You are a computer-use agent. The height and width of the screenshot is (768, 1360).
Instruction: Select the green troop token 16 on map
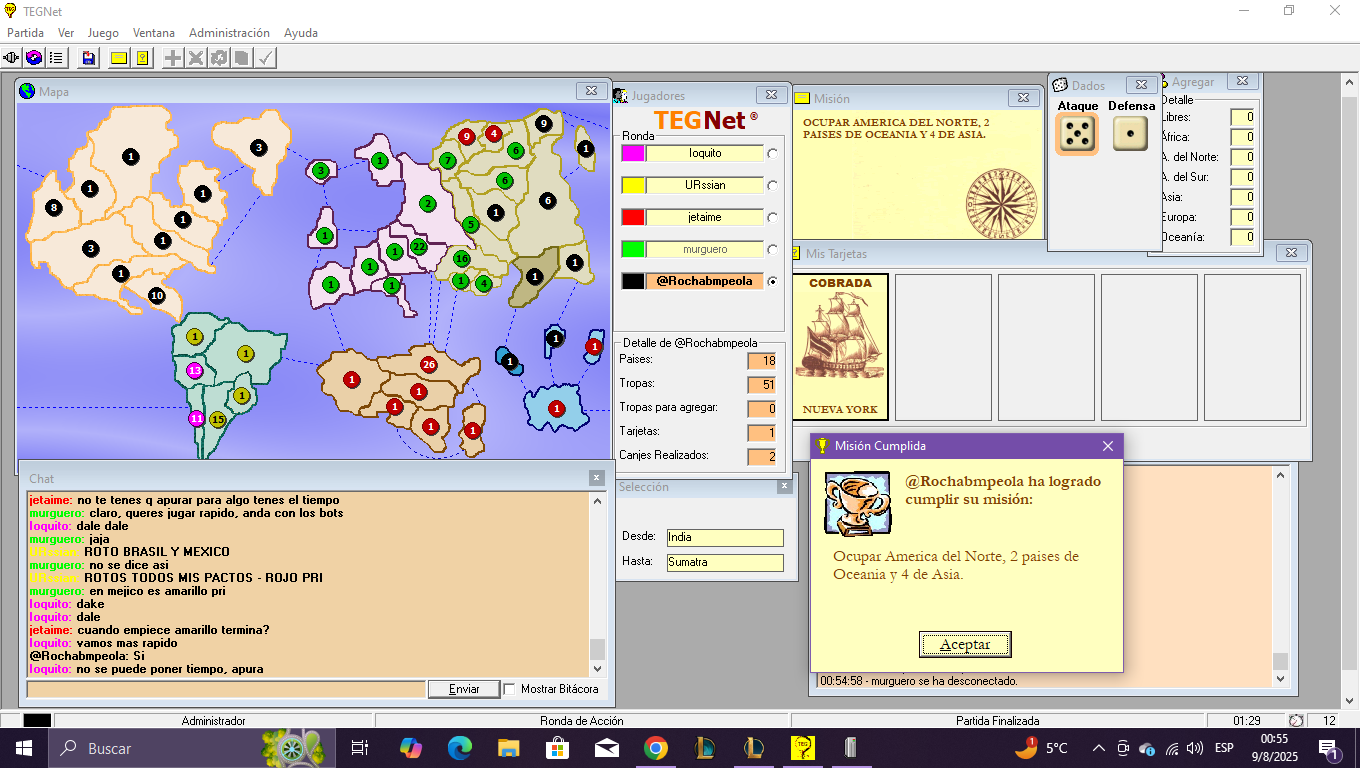461,258
